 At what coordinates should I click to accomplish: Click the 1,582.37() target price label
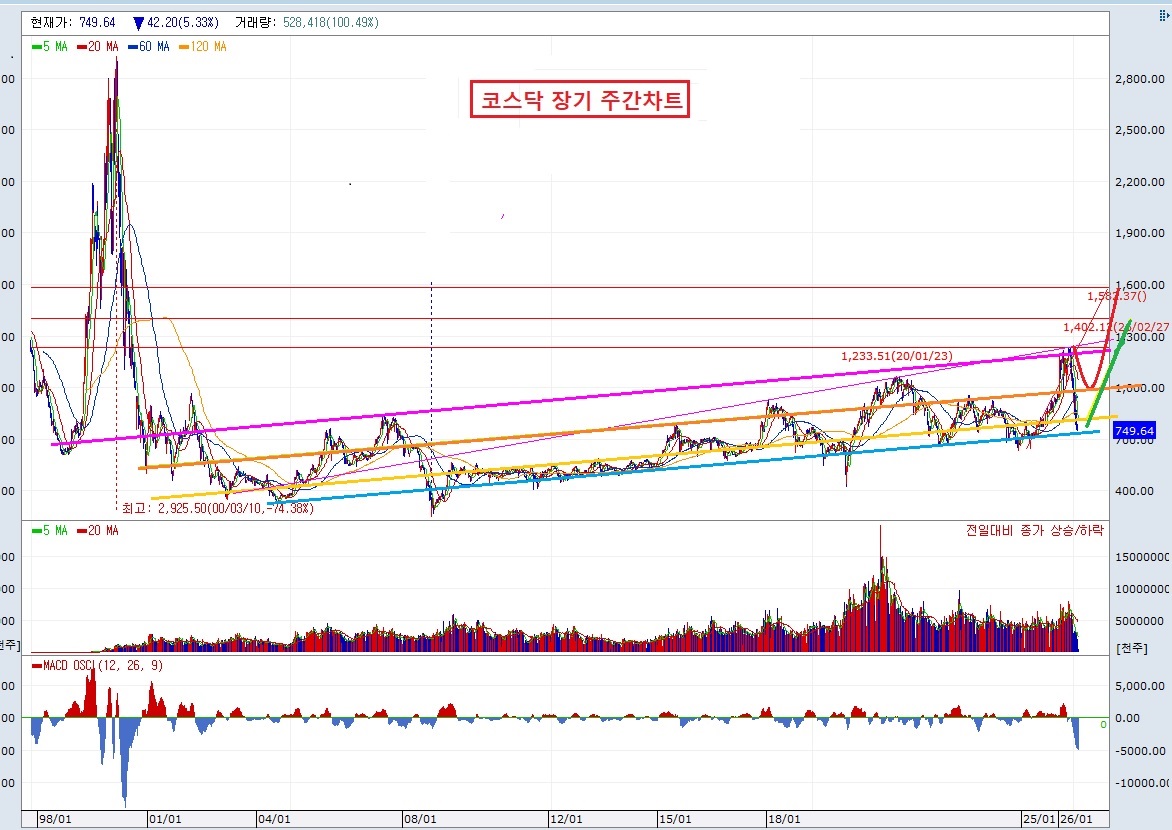click(1117, 296)
